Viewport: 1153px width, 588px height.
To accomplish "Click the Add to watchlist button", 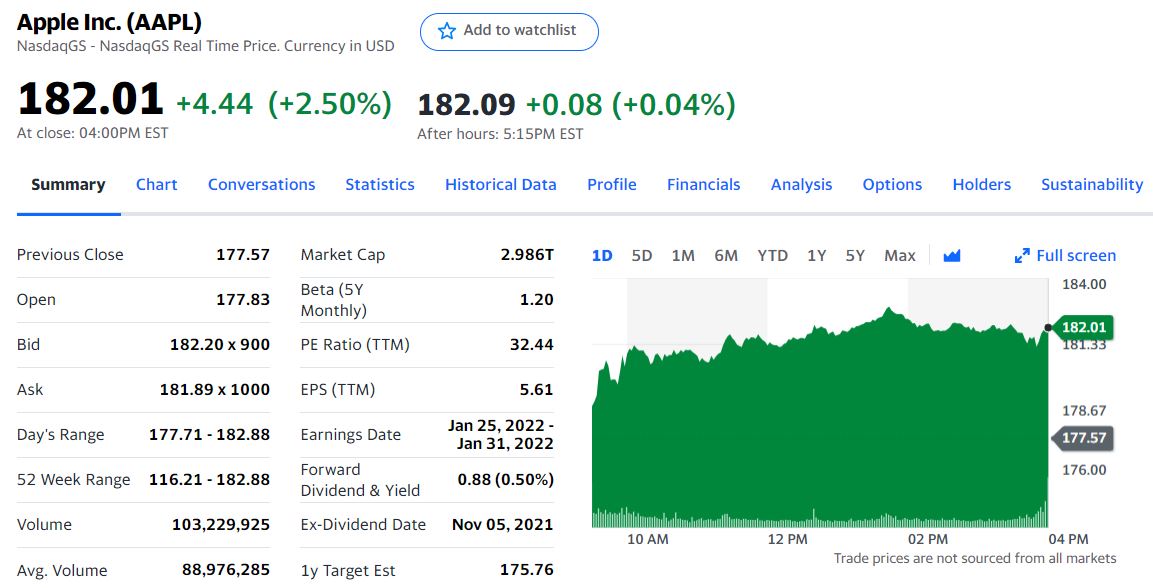I will coord(509,31).
